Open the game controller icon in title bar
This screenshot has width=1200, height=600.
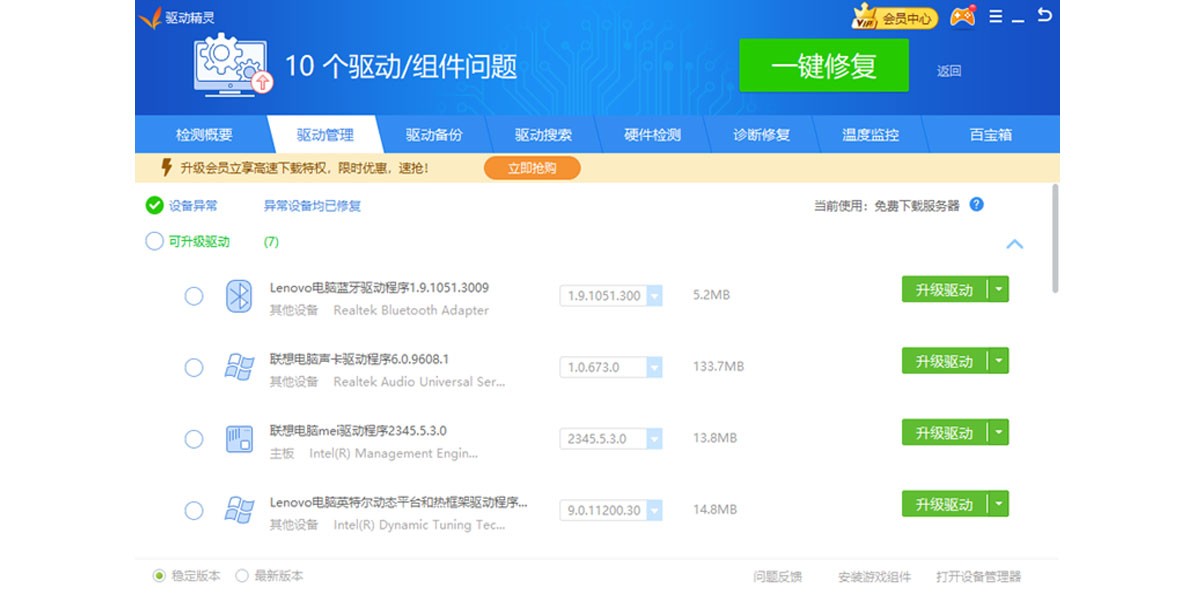pos(962,17)
